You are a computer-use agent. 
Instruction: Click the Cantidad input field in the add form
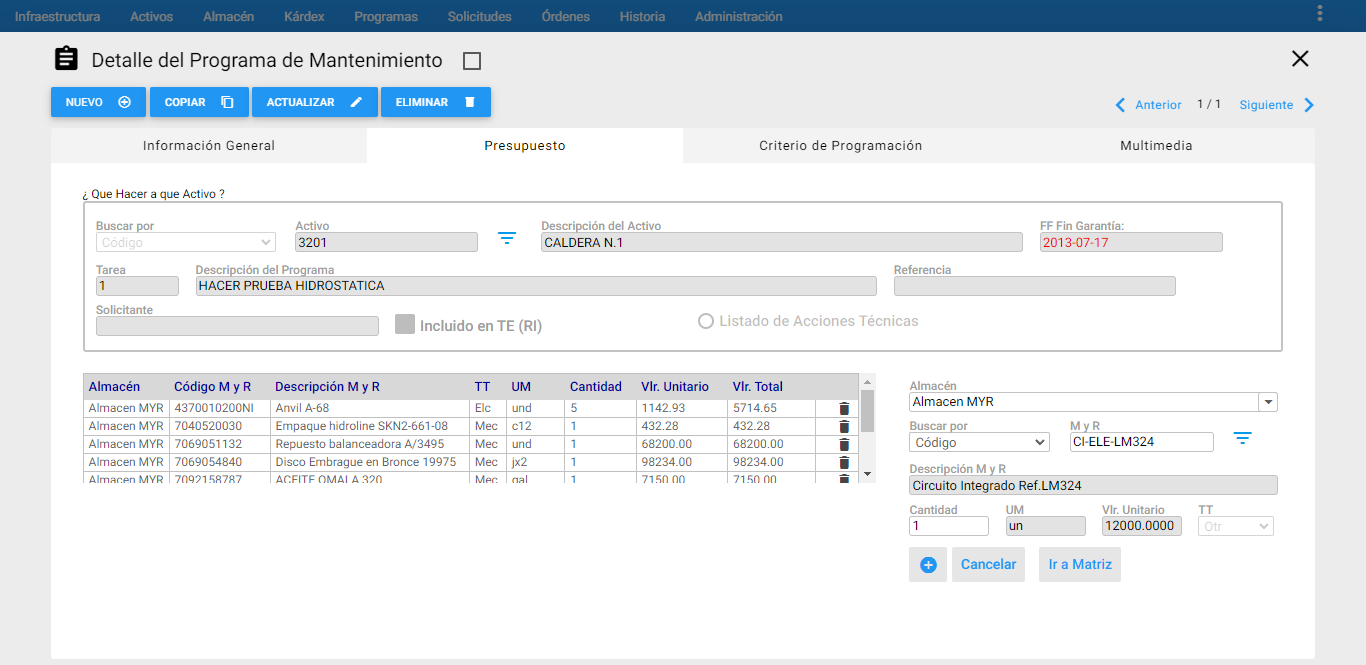[949, 526]
